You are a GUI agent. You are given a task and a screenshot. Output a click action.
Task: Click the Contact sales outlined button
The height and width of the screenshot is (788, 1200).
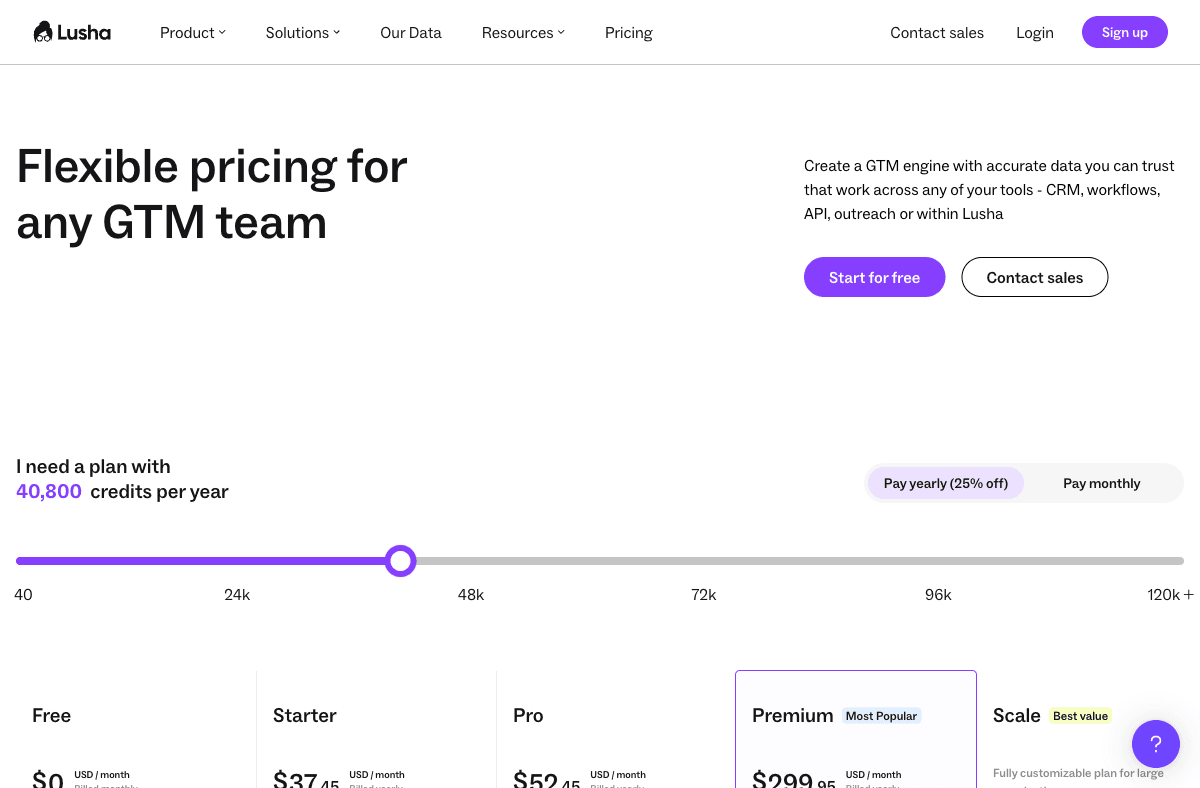1034,277
